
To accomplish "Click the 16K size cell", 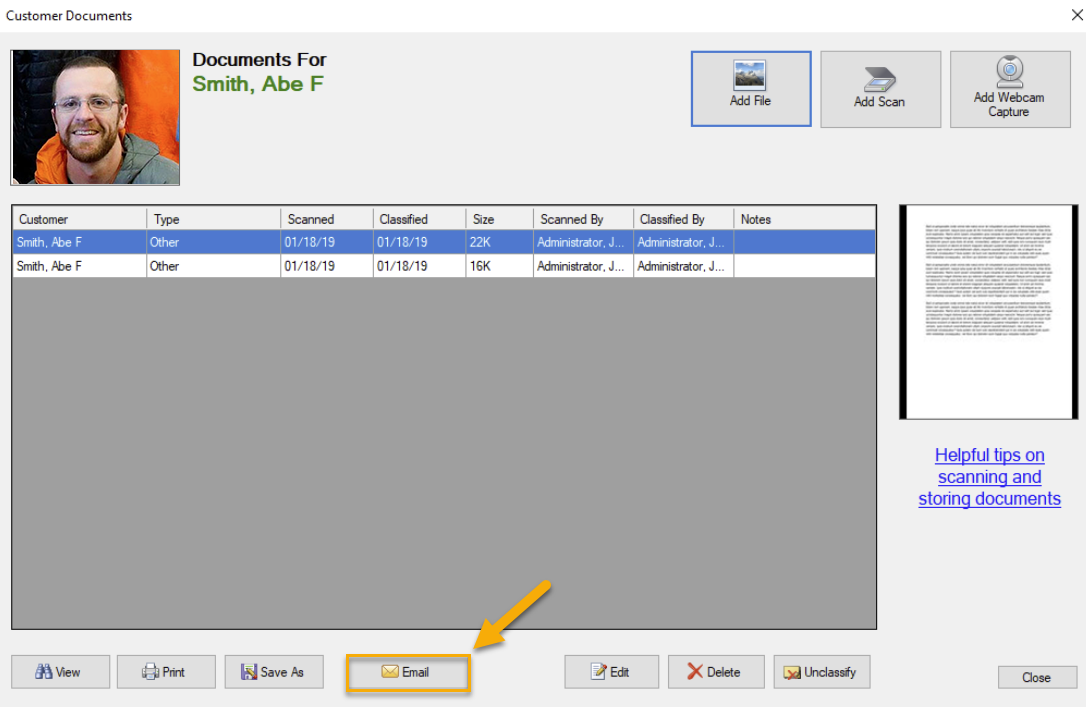I will coord(499,266).
